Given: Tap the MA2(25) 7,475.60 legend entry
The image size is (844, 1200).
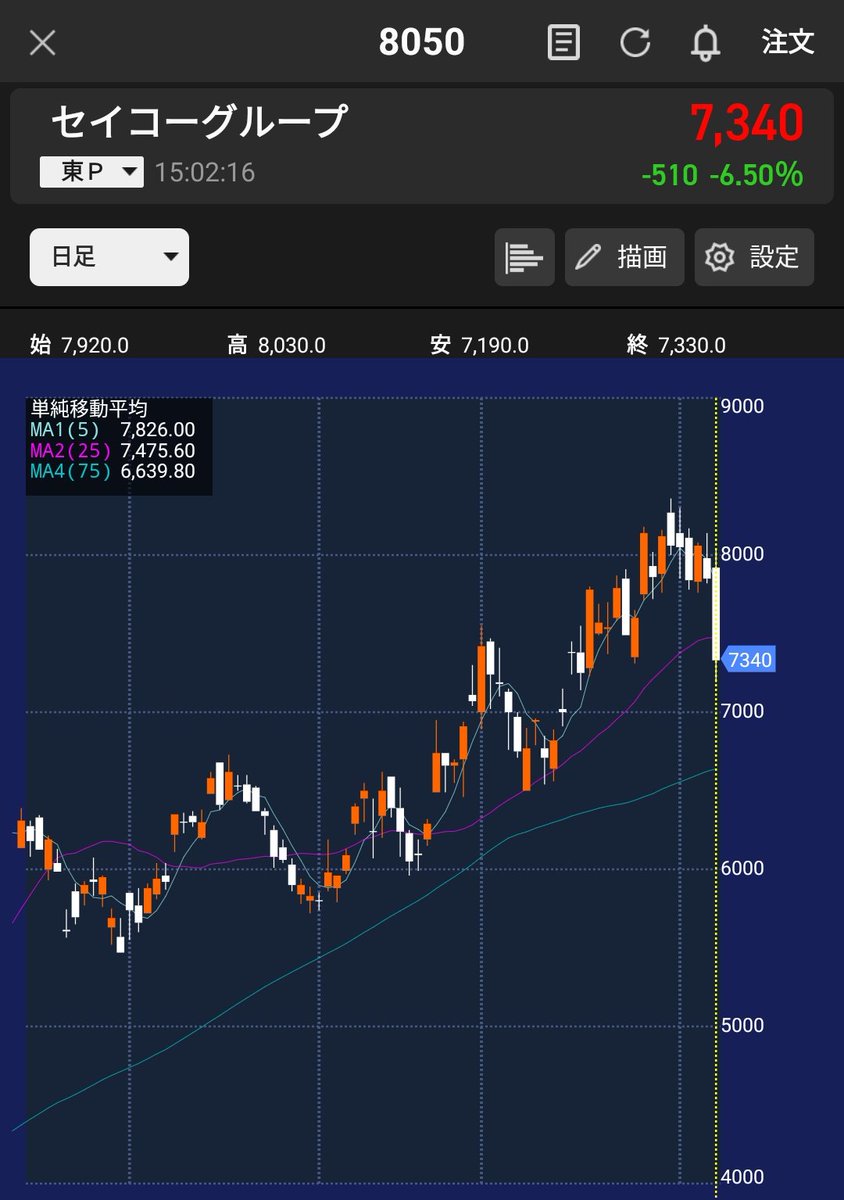Looking at the screenshot, I should click(x=112, y=451).
